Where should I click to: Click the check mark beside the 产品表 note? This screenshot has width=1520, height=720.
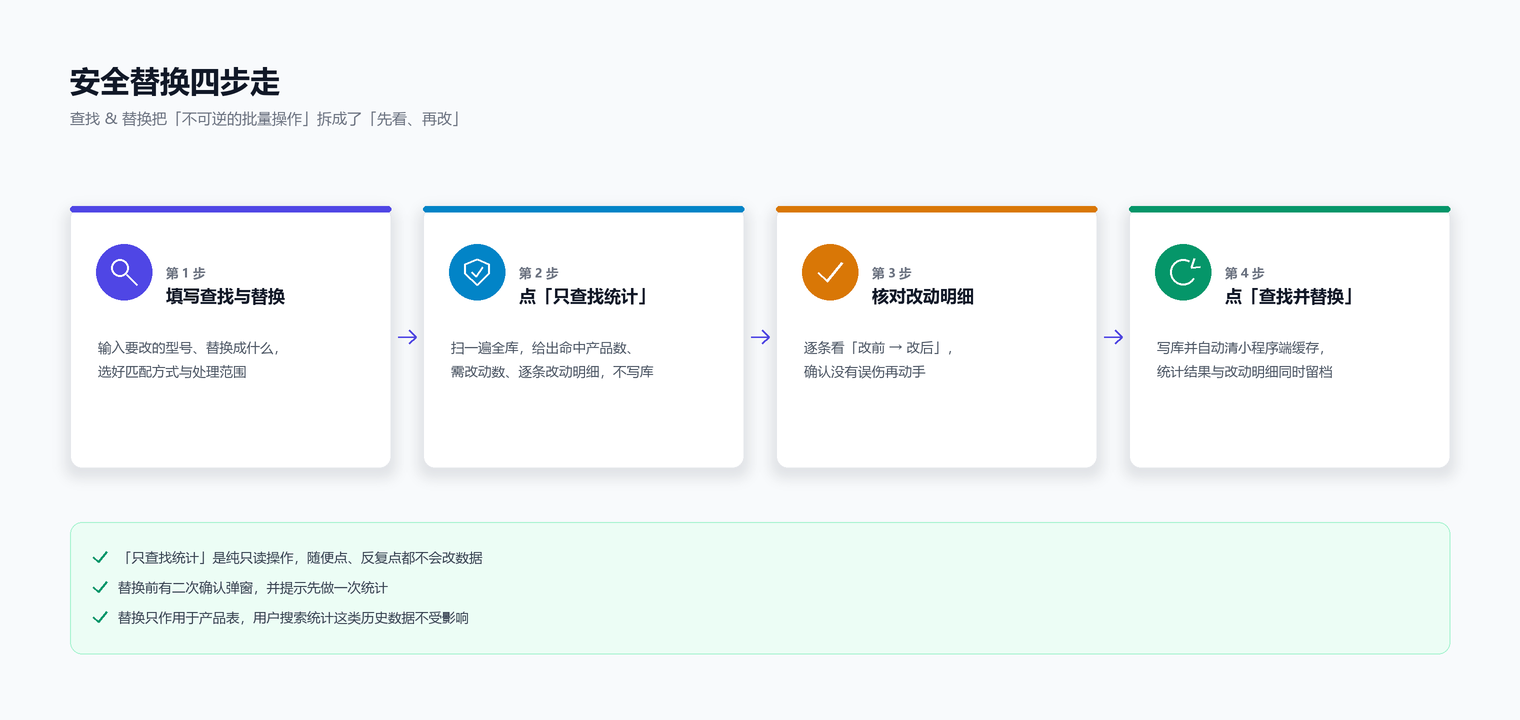pos(100,617)
